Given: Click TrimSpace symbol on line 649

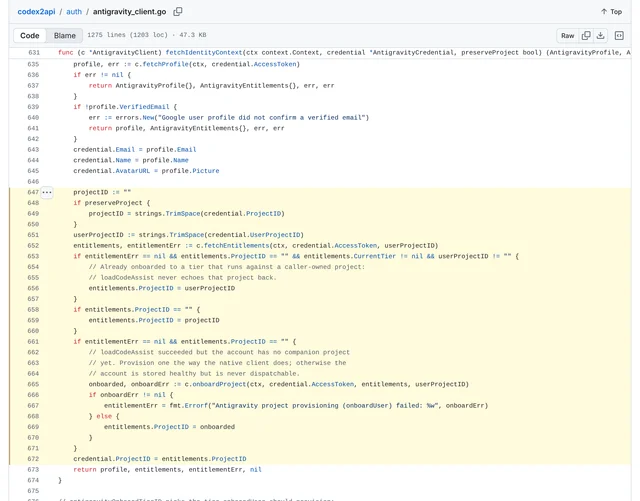Looking at the screenshot, I should click(183, 214).
